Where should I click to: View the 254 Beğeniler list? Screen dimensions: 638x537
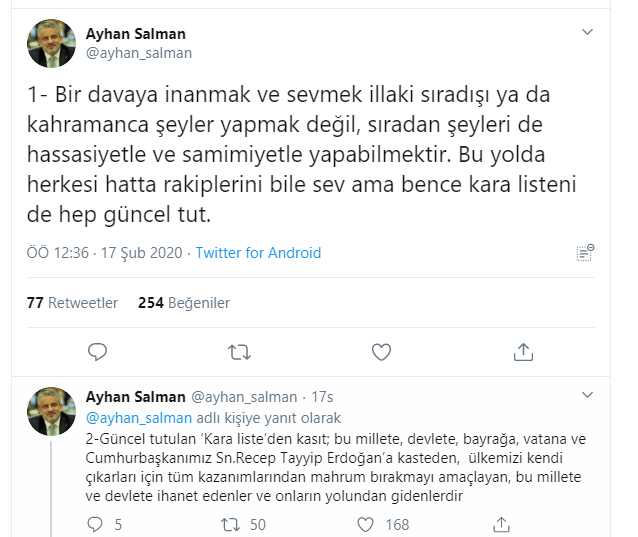click(184, 302)
